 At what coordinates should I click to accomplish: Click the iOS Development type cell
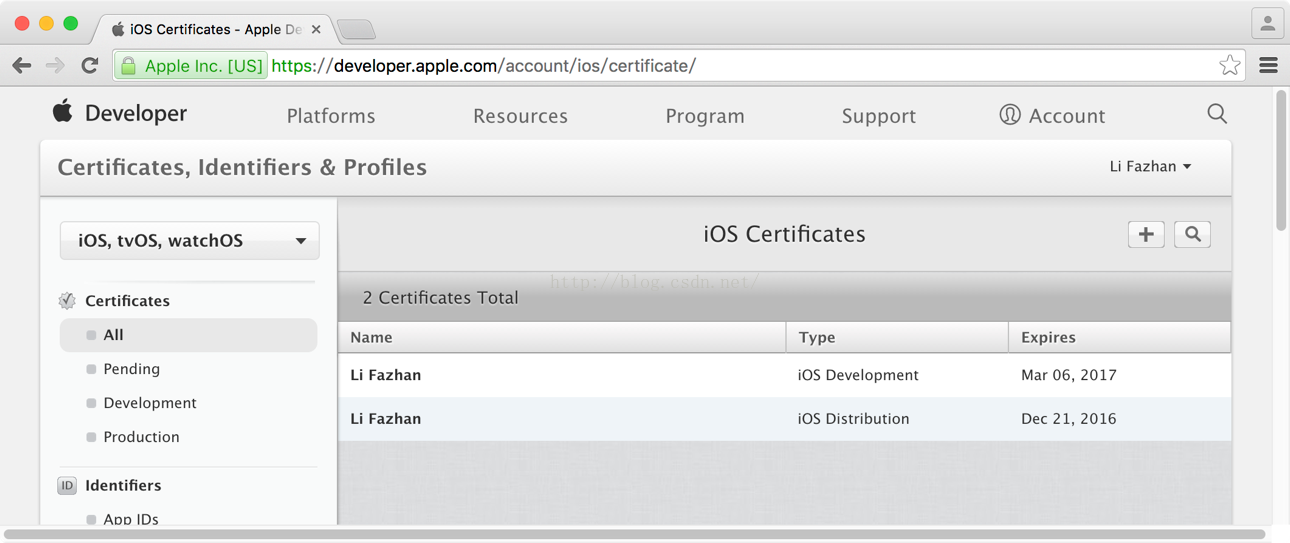858,376
